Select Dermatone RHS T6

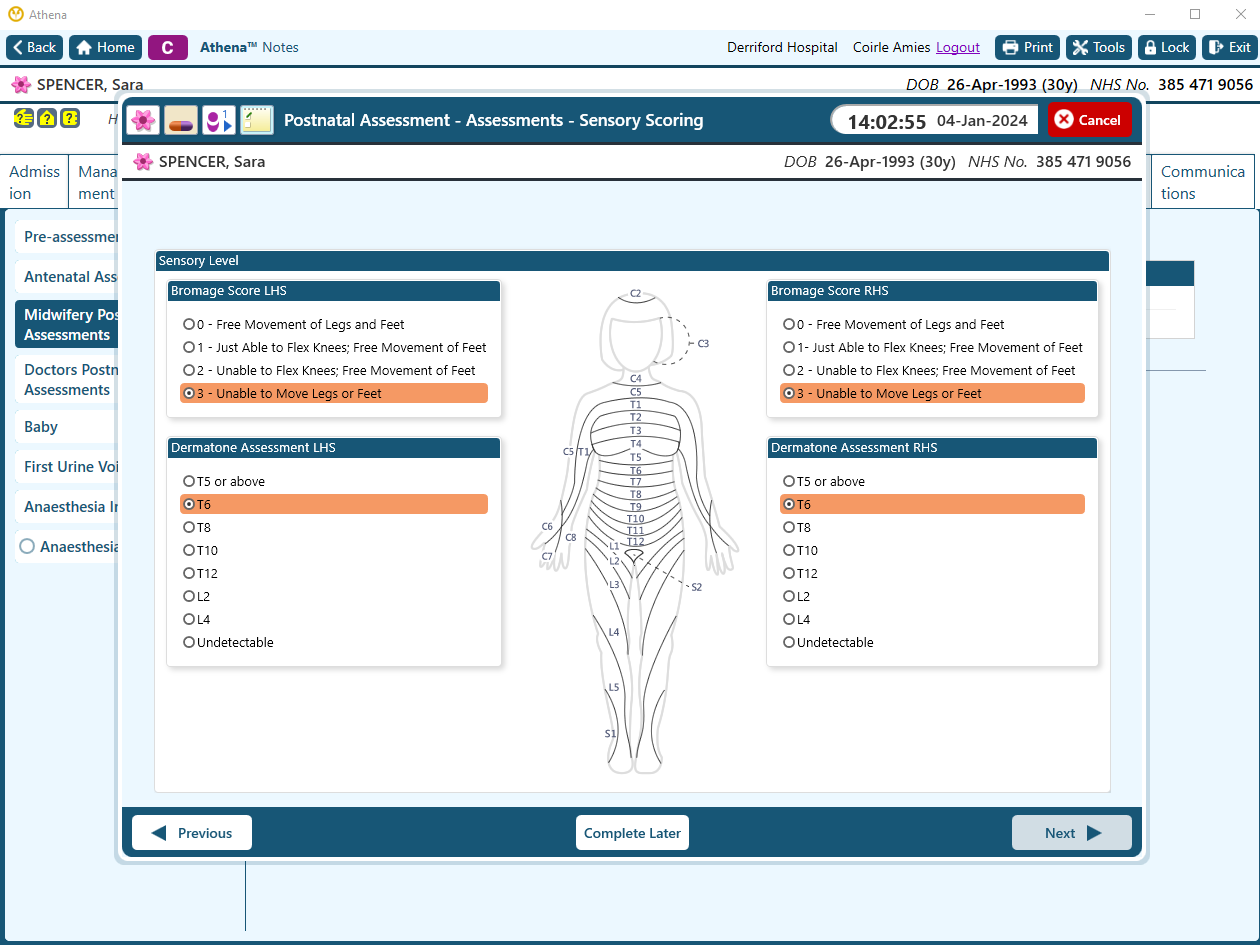coord(932,504)
